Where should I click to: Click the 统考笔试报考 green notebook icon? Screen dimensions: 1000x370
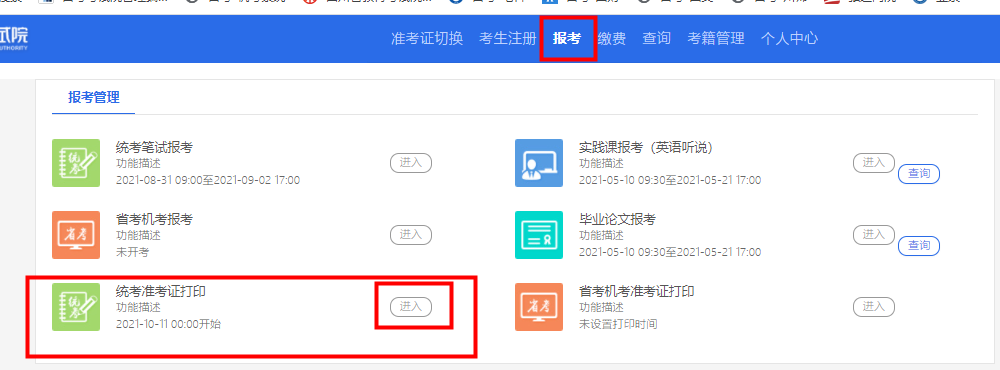click(76, 163)
